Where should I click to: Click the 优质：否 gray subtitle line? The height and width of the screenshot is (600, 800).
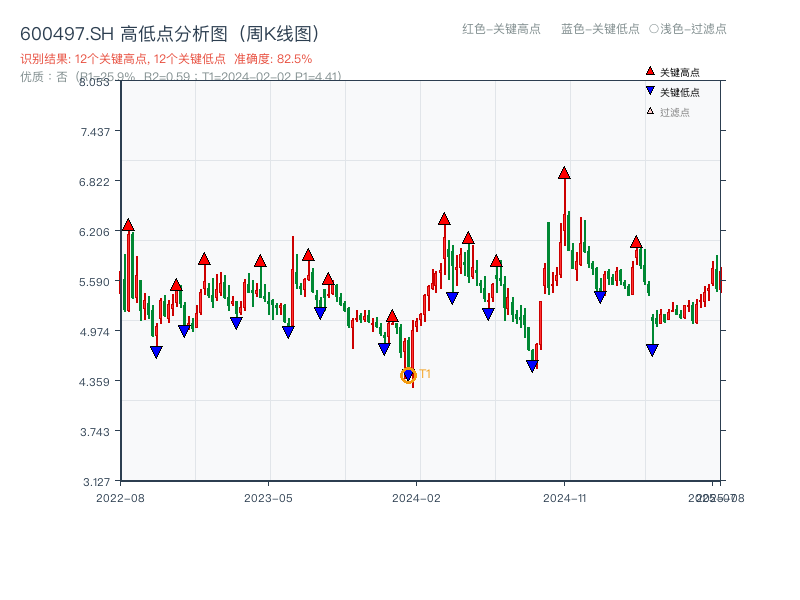tap(181, 77)
